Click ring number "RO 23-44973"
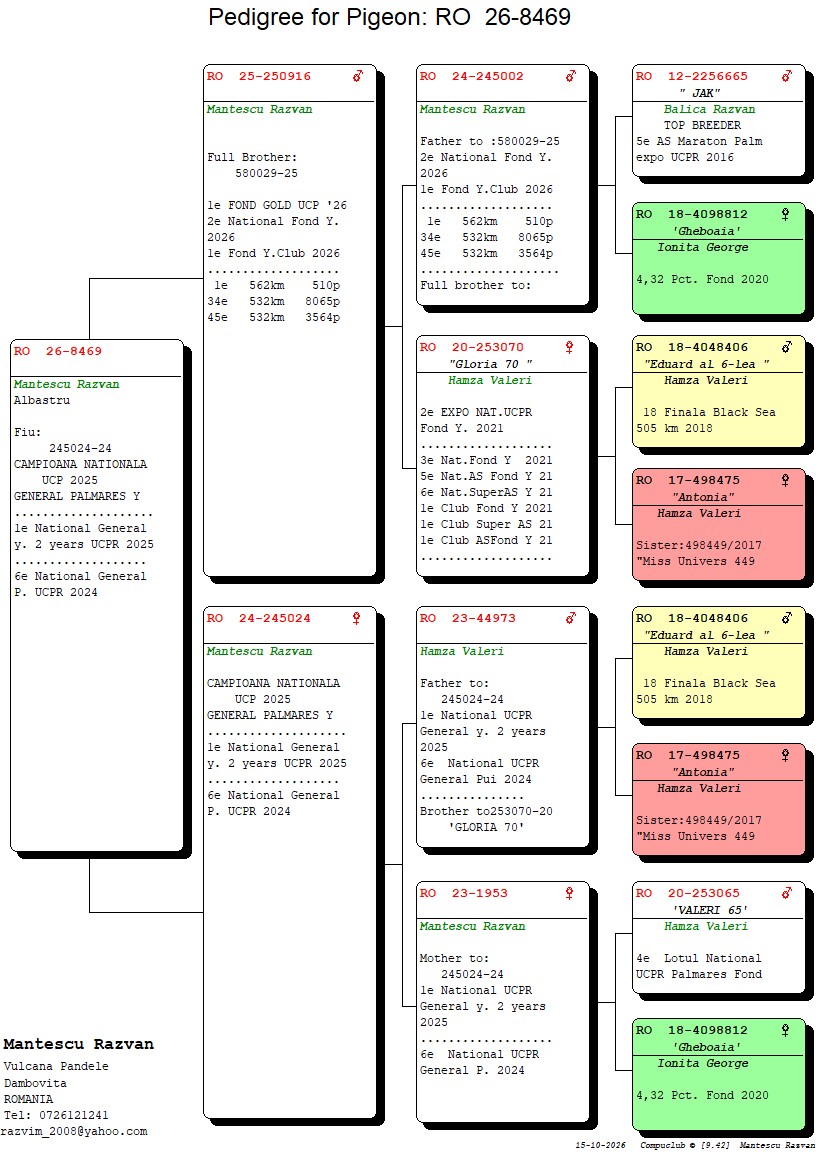Screen dimensions: 816x1172 (468, 618)
